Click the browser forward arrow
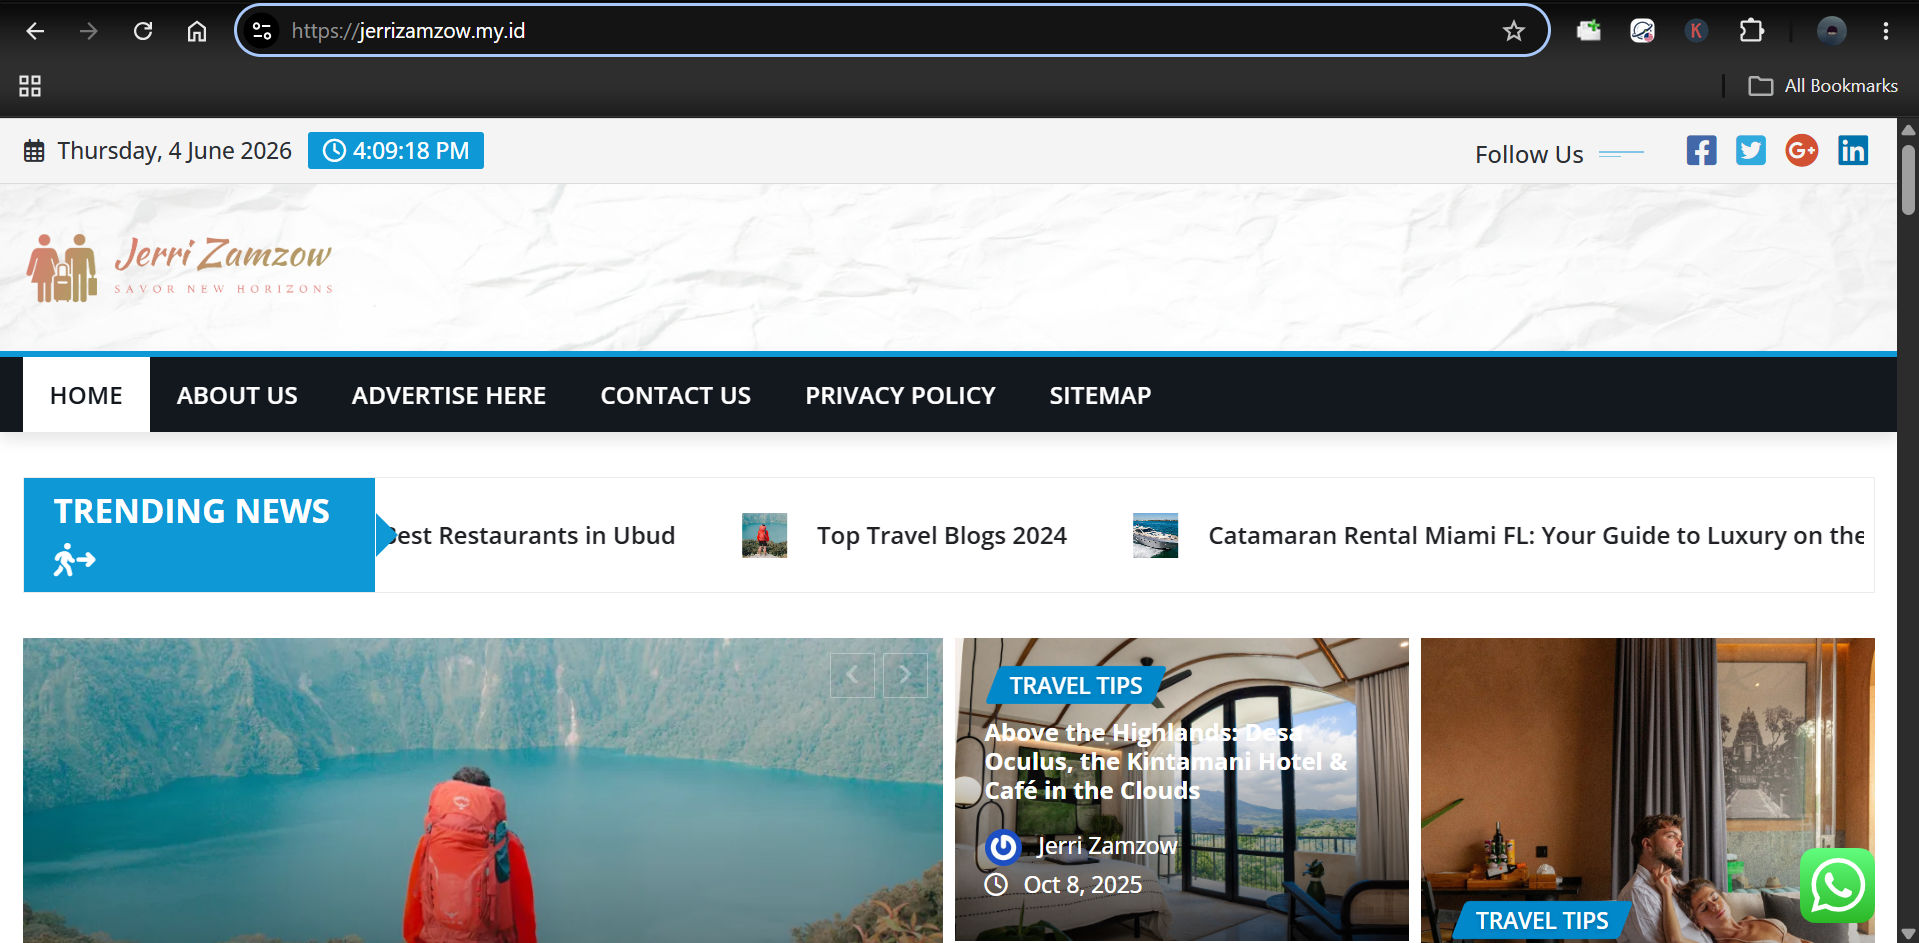Viewport: 1919px width, 943px height. (89, 31)
